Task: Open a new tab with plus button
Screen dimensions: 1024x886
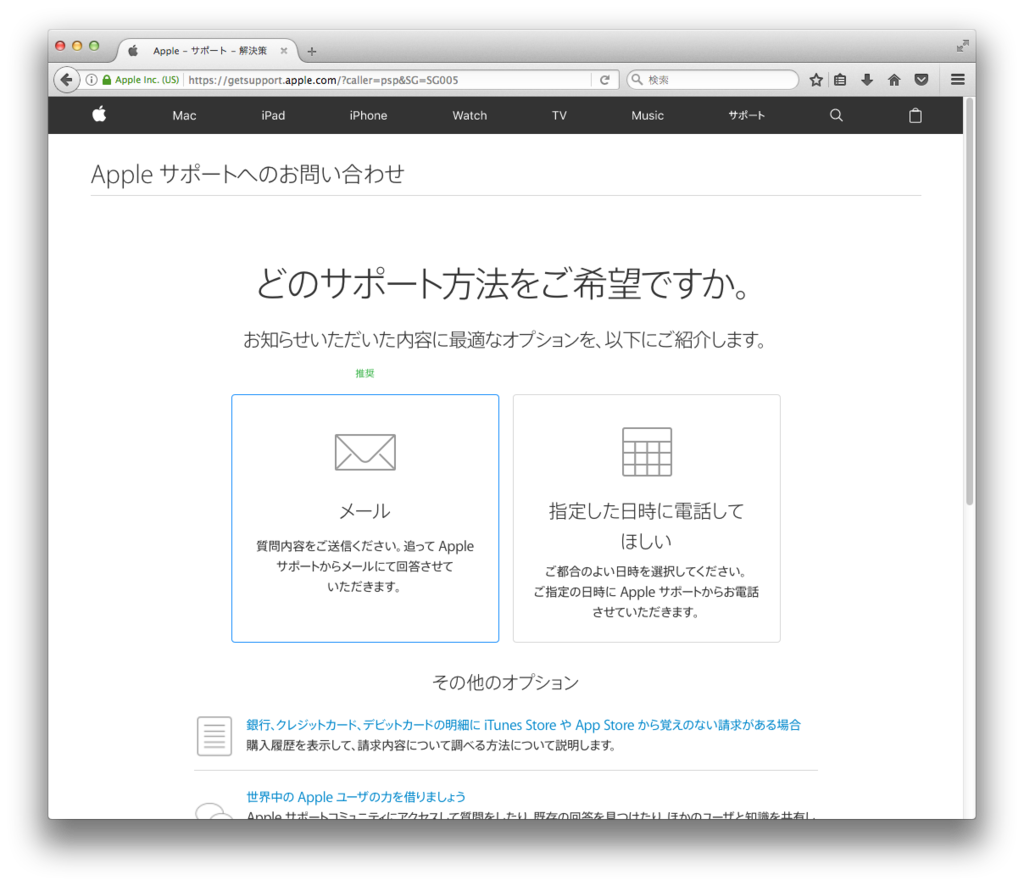Action: (312, 51)
